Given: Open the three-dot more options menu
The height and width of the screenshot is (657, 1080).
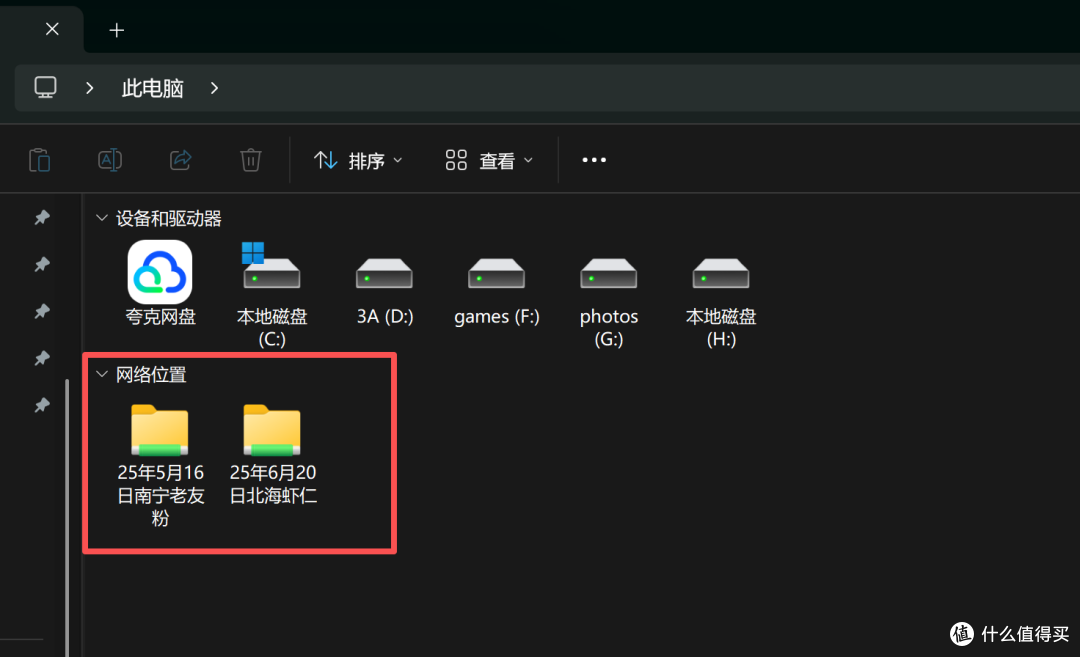Looking at the screenshot, I should 594,160.
